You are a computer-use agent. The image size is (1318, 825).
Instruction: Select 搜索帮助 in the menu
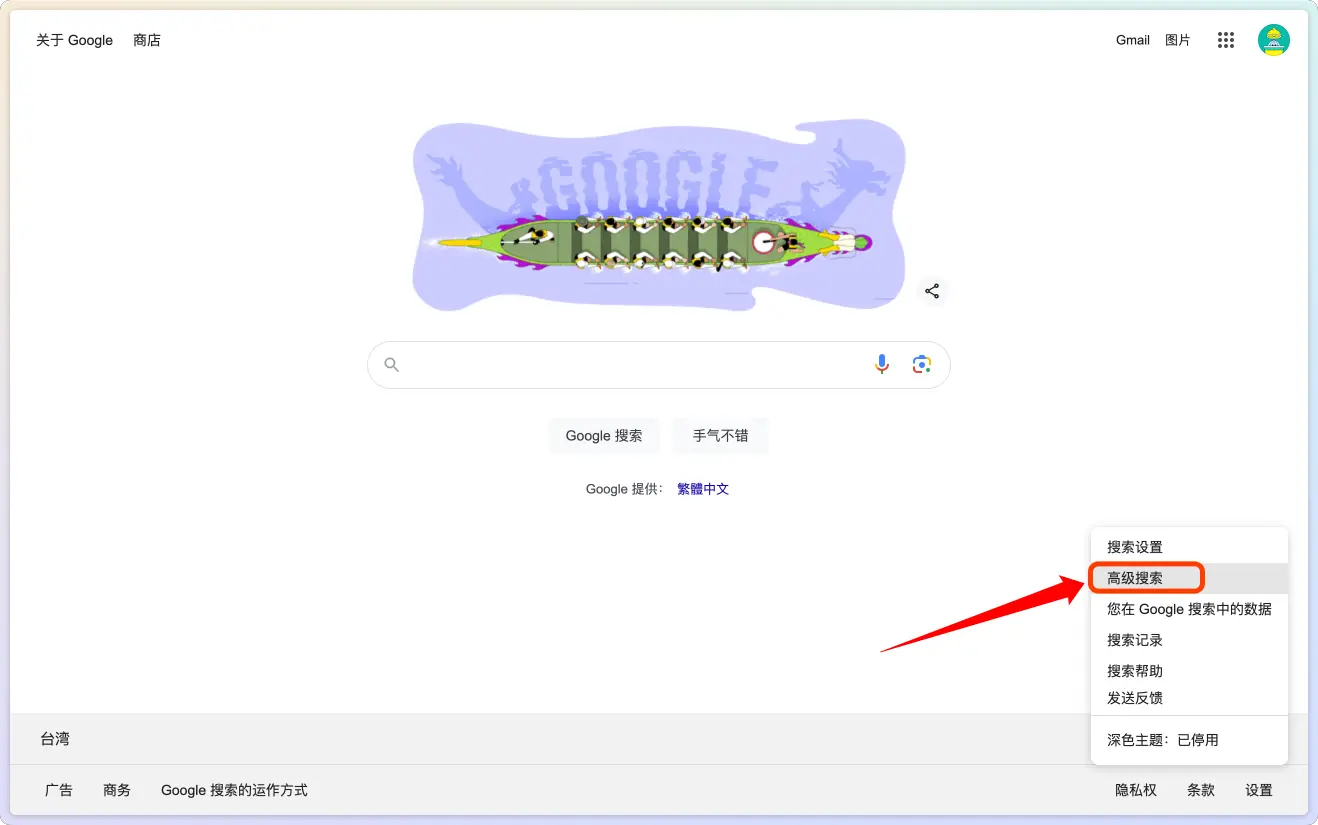1189,671
